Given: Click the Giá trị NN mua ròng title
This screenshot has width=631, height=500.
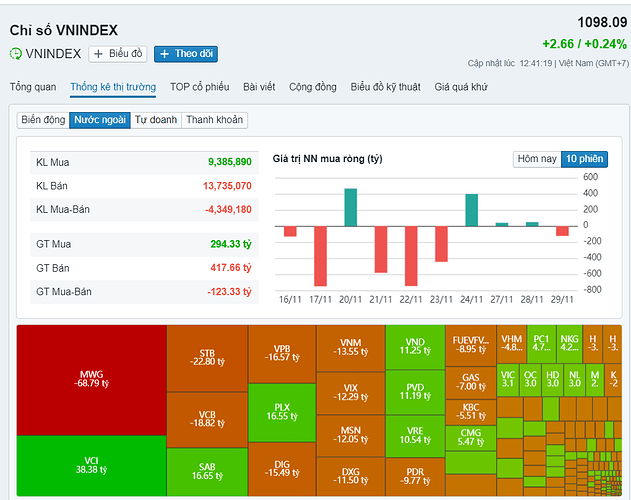Looking at the screenshot, I should click(328, 159).
